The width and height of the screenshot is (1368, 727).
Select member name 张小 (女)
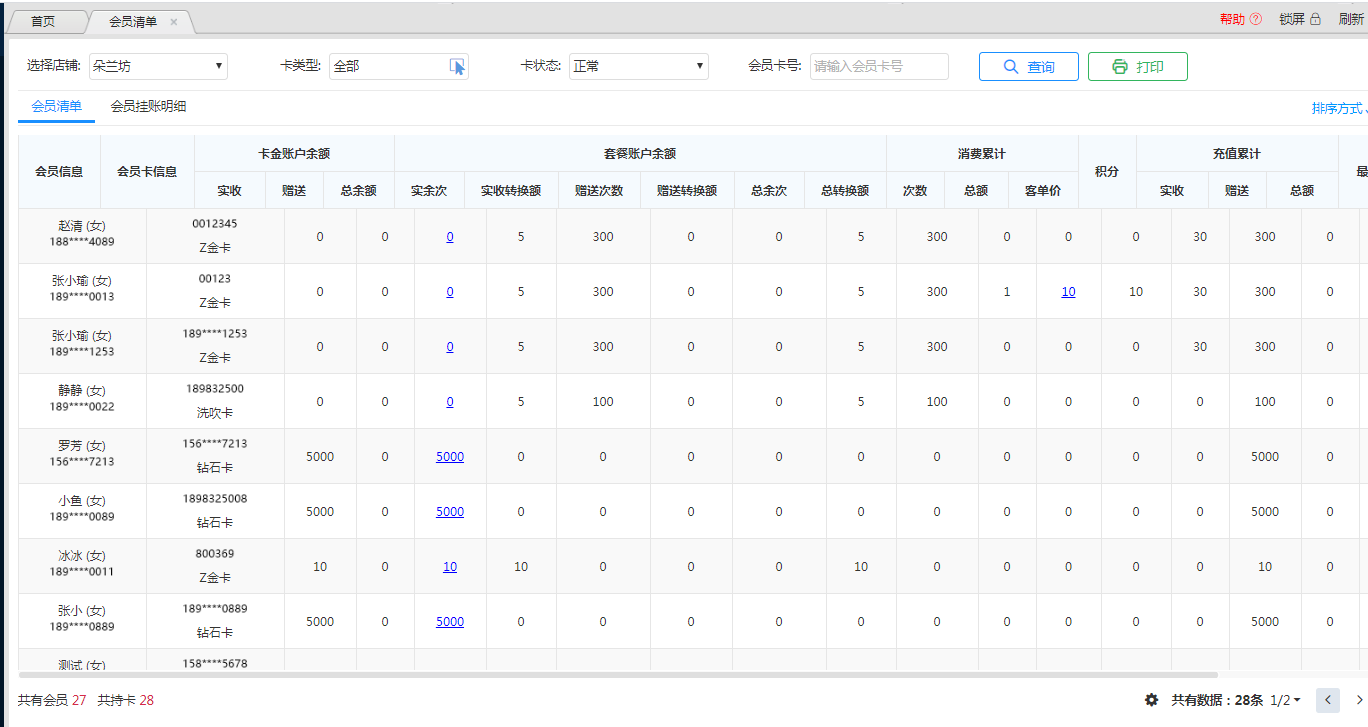82,611
